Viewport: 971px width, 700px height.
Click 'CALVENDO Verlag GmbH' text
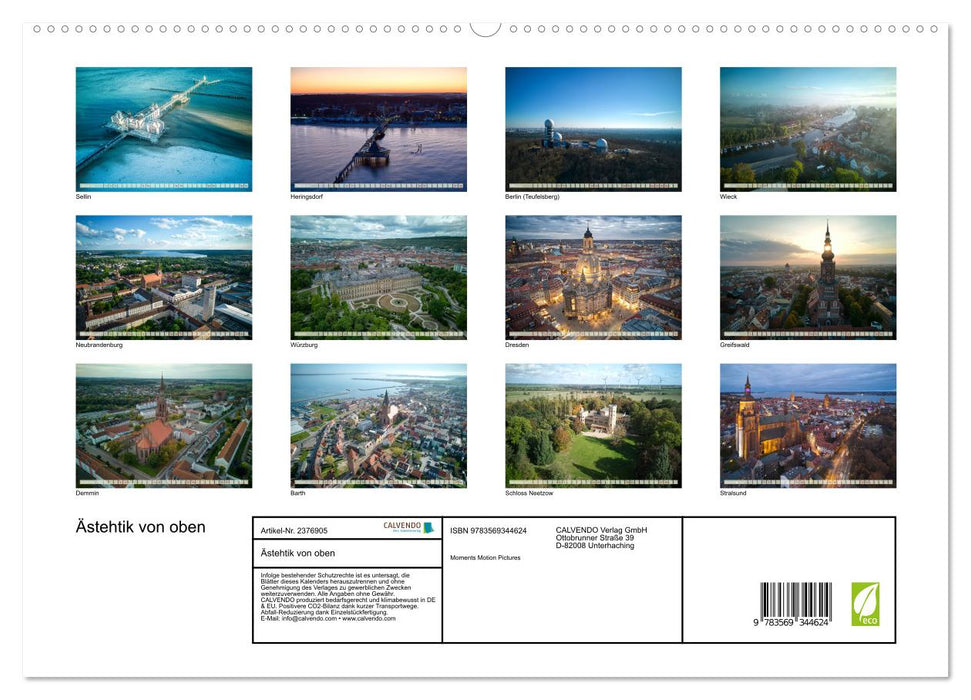coord(601,530)
